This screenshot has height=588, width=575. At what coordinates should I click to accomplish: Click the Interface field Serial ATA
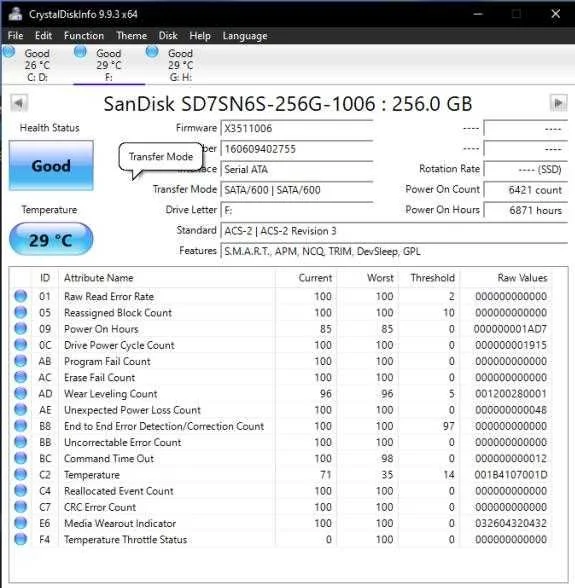pyautogui.click(x=297, y=170)
